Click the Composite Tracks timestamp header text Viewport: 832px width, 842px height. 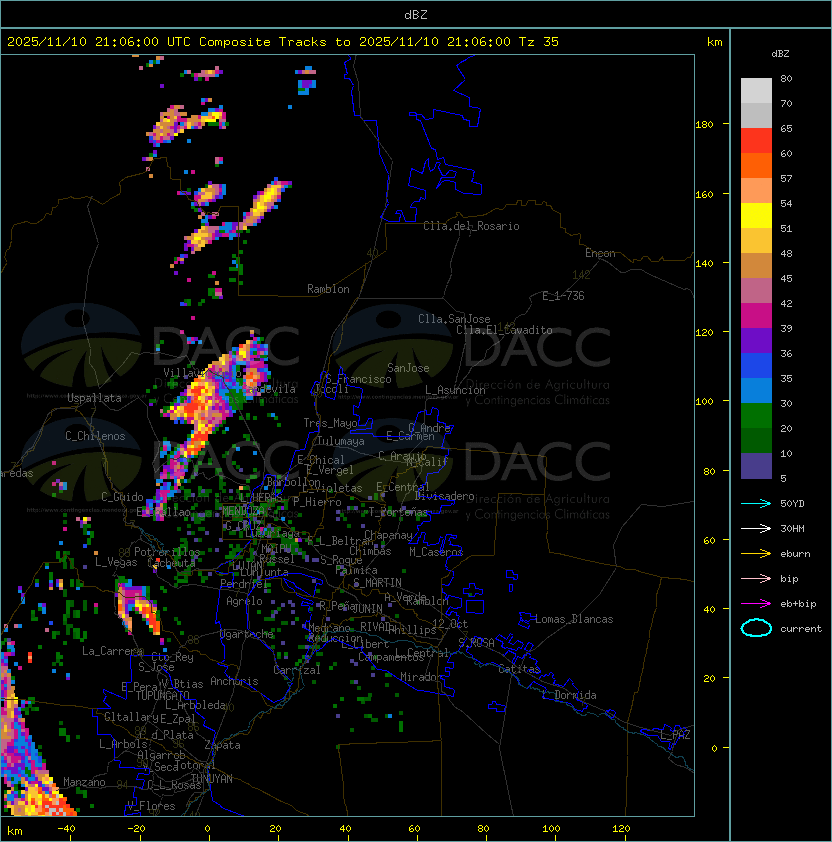pyautogui.click(x=283, y=41)
